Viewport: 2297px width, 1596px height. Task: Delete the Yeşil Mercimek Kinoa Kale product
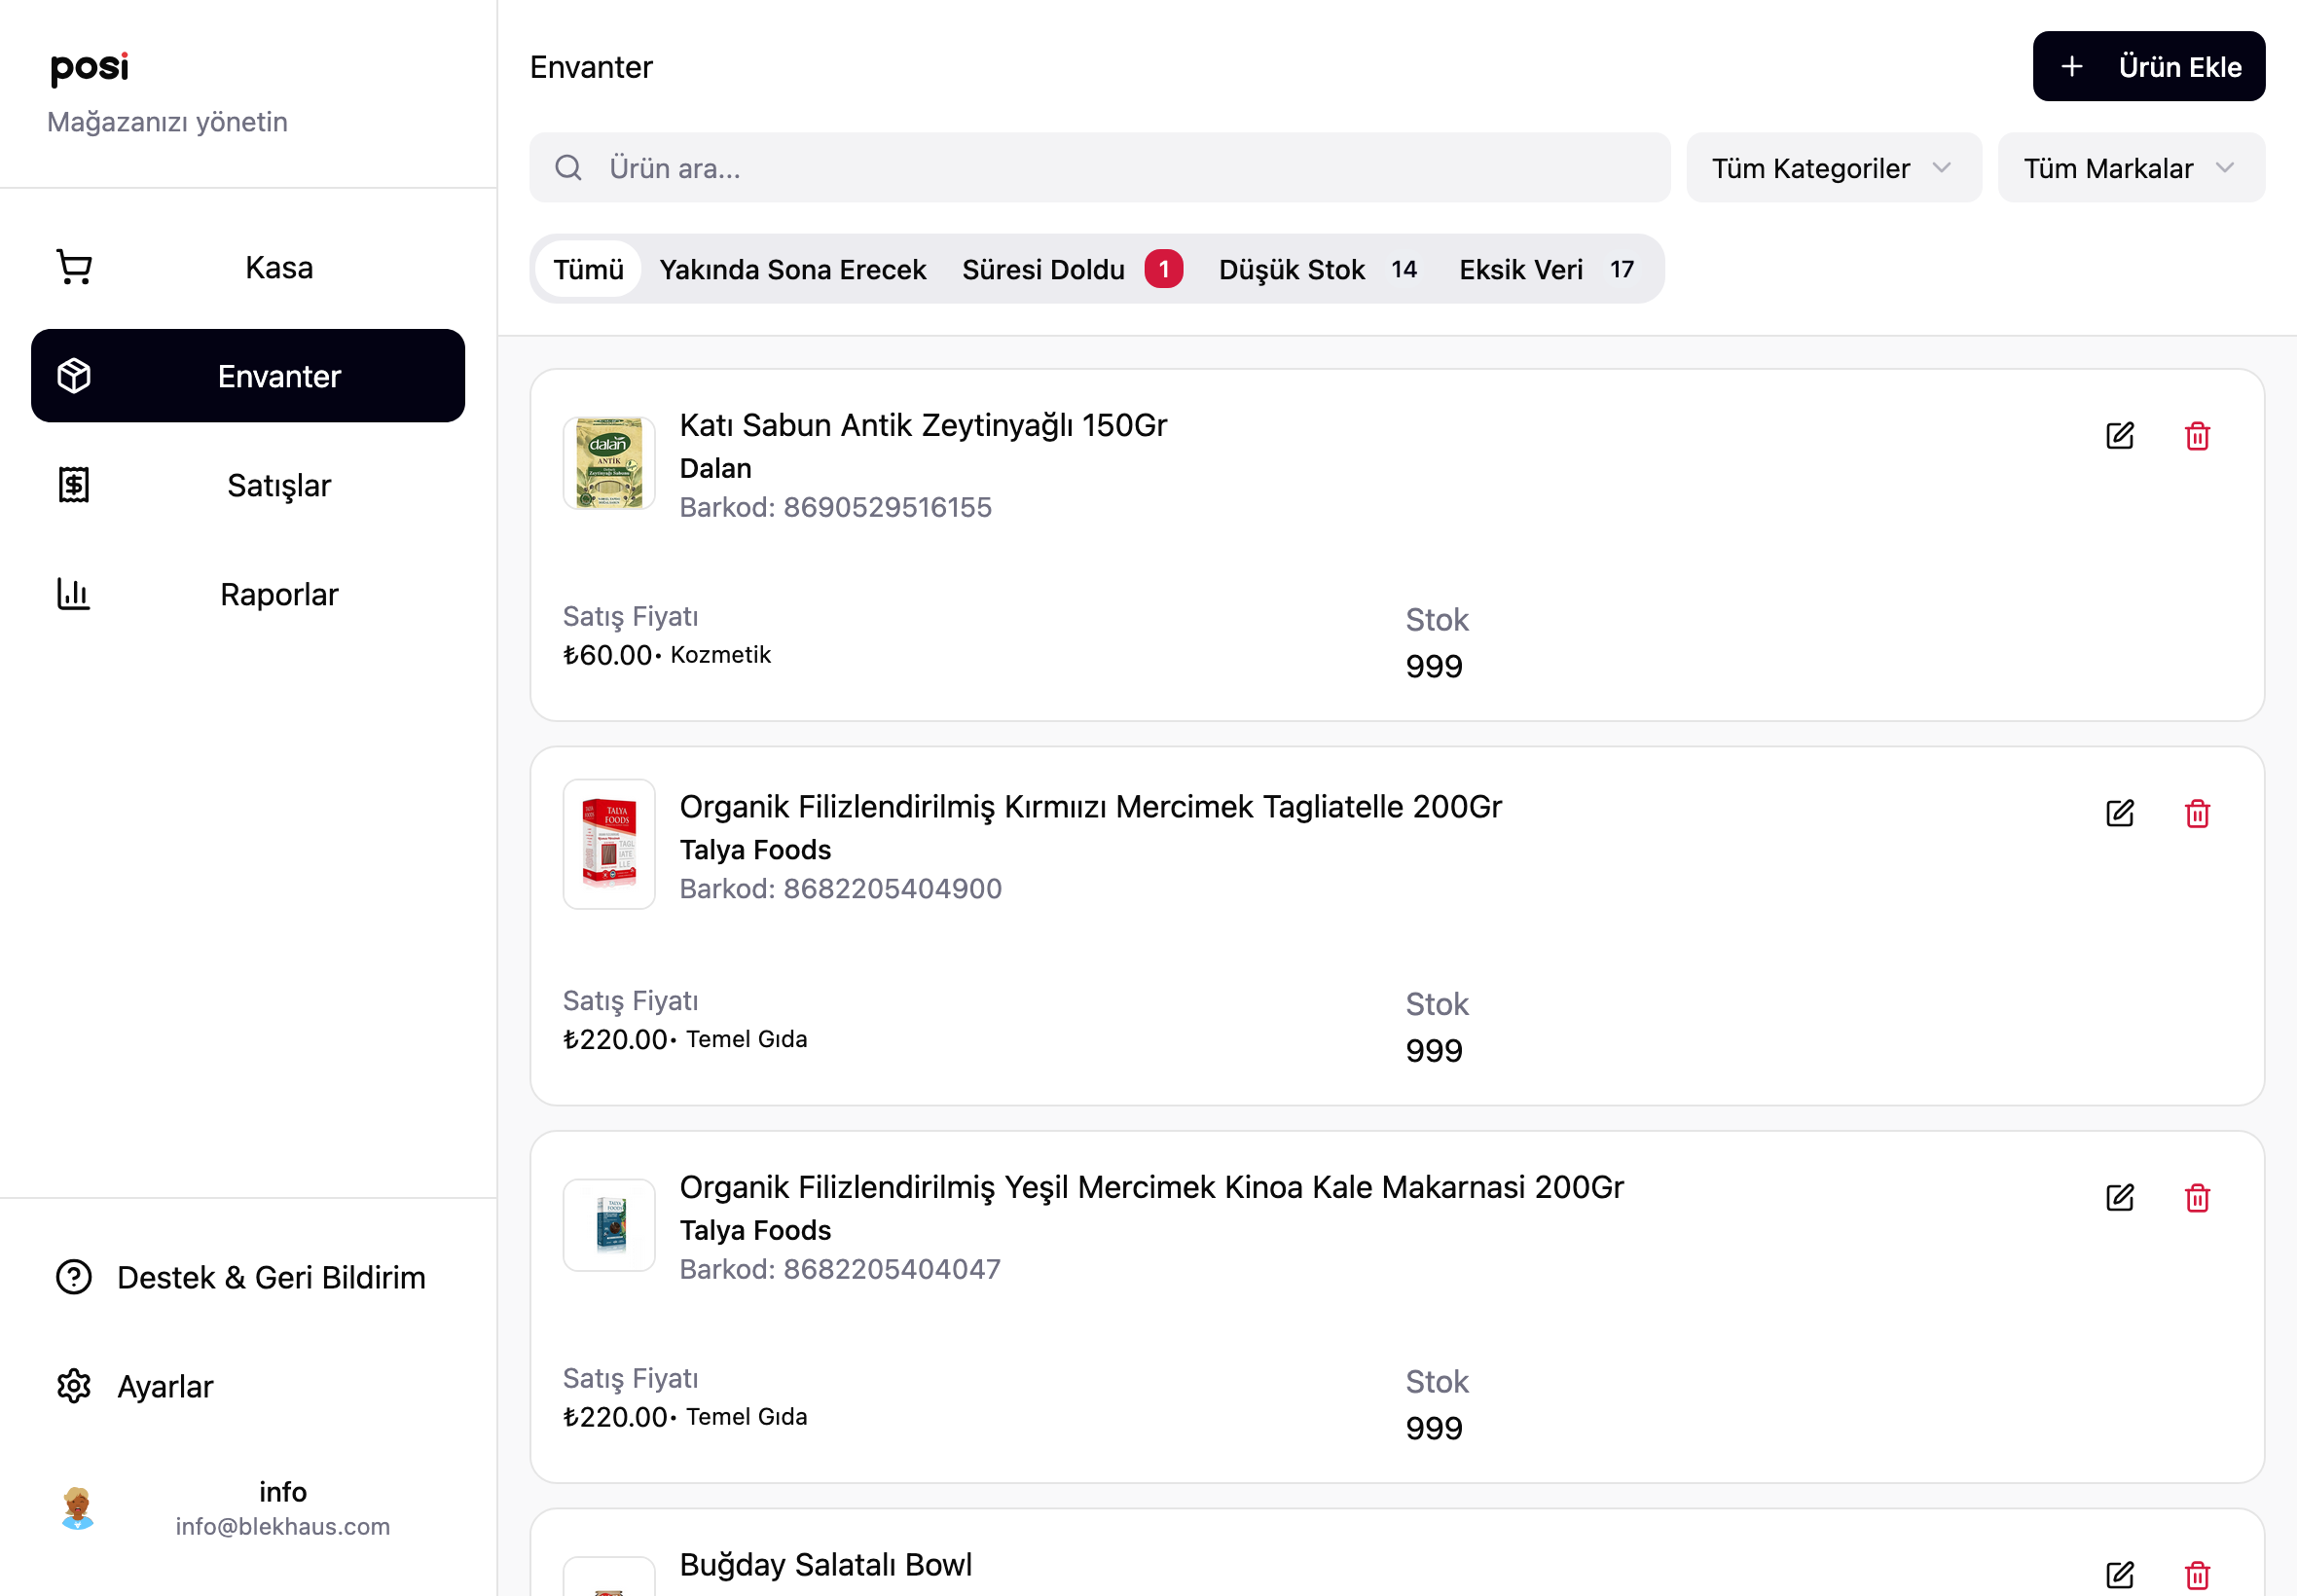point(2198,1197)
